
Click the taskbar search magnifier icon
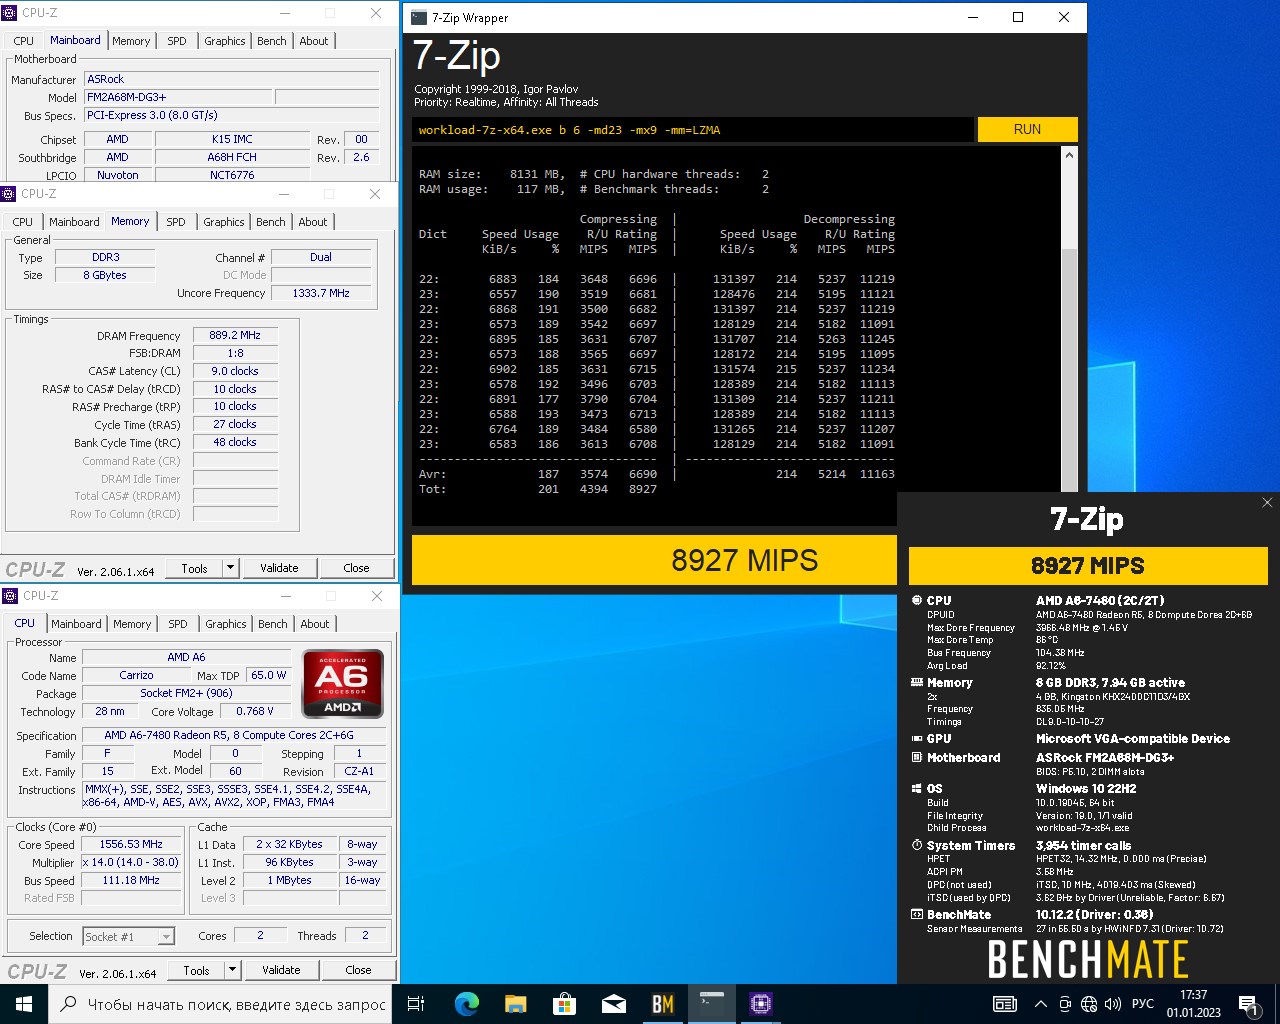pyautogui.click(x=69, y=1004)
